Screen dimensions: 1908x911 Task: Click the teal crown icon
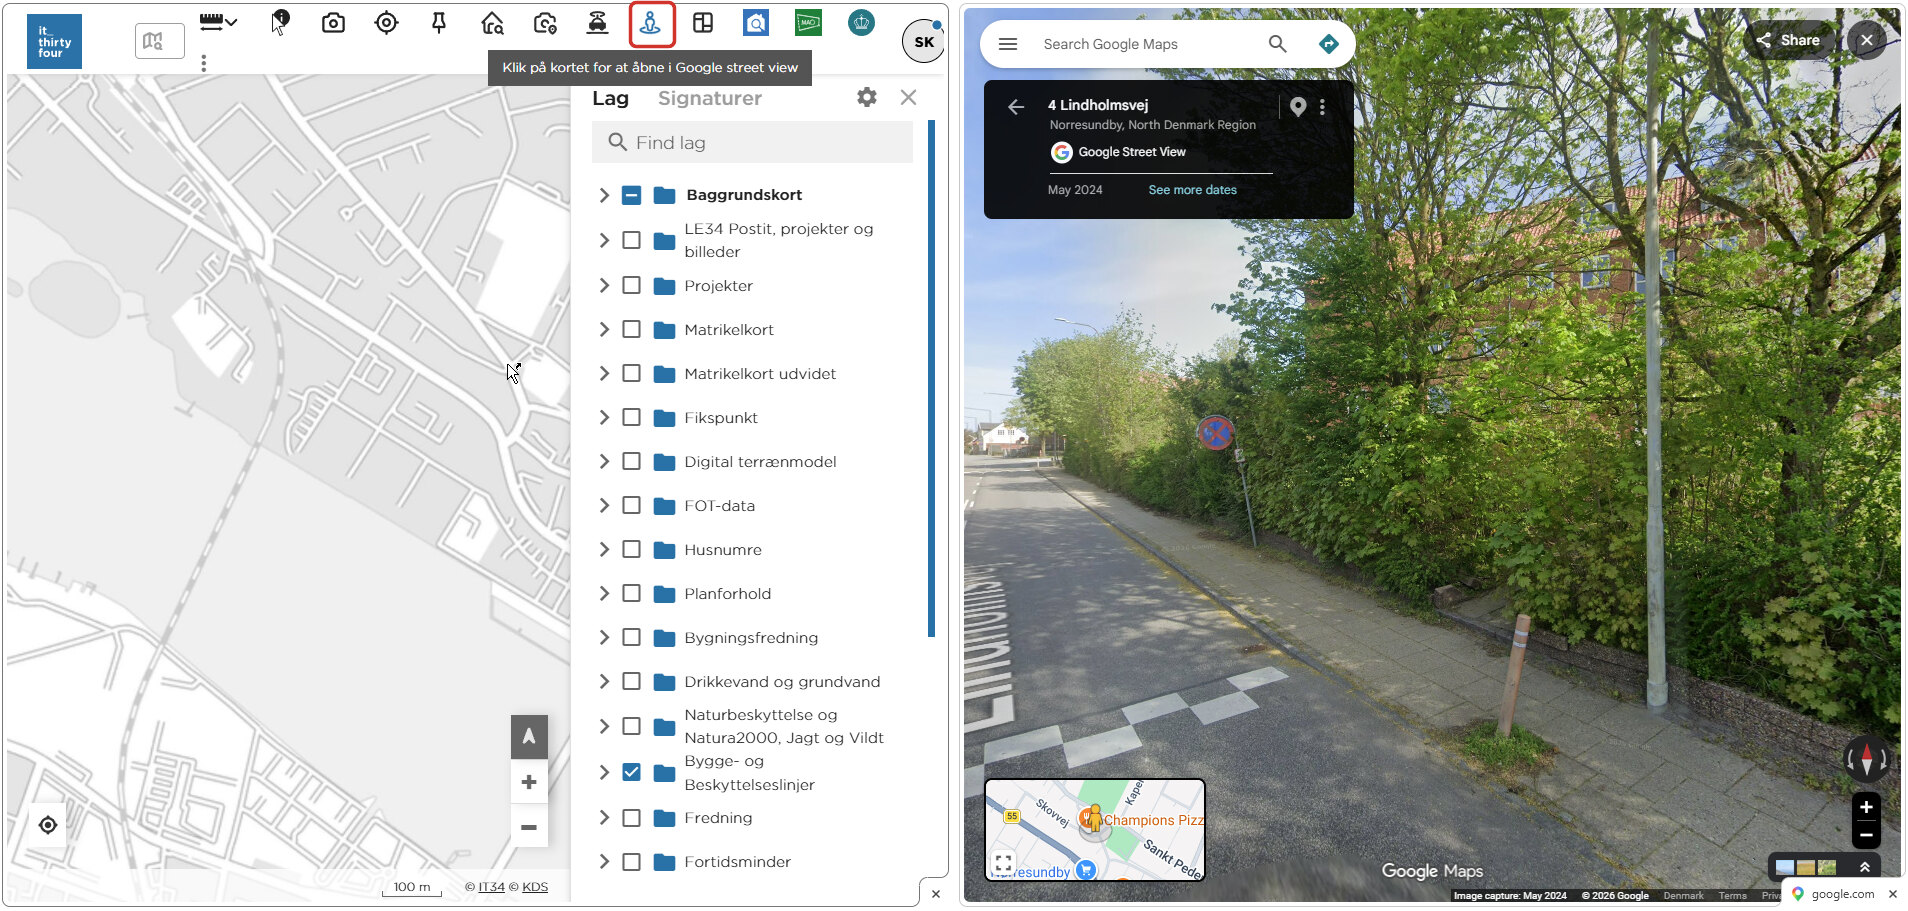click(861, 22)
